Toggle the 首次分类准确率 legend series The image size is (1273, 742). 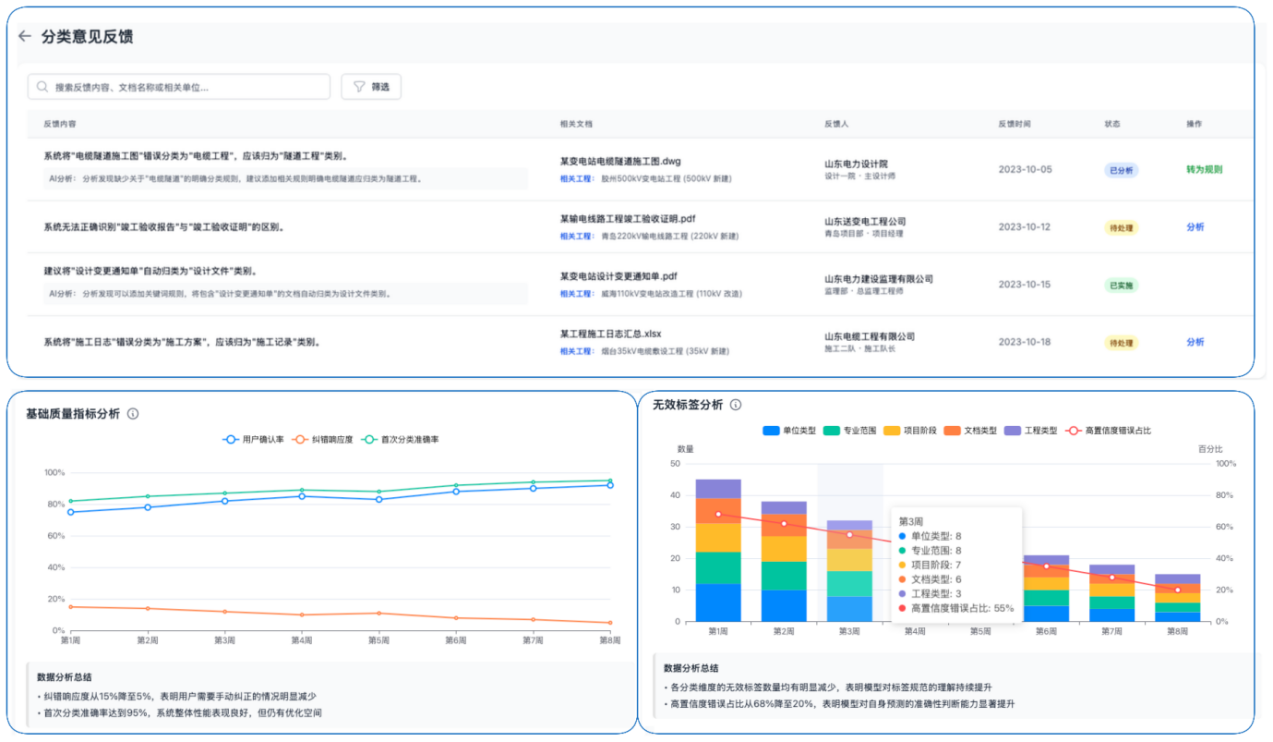pyautogui.click(x=400, y=439)
